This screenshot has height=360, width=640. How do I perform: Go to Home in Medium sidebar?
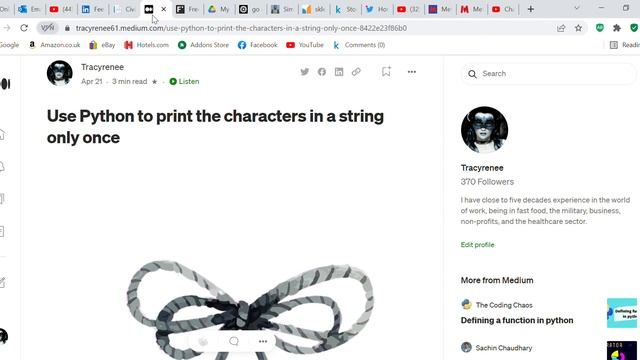[x=2, y=134]
